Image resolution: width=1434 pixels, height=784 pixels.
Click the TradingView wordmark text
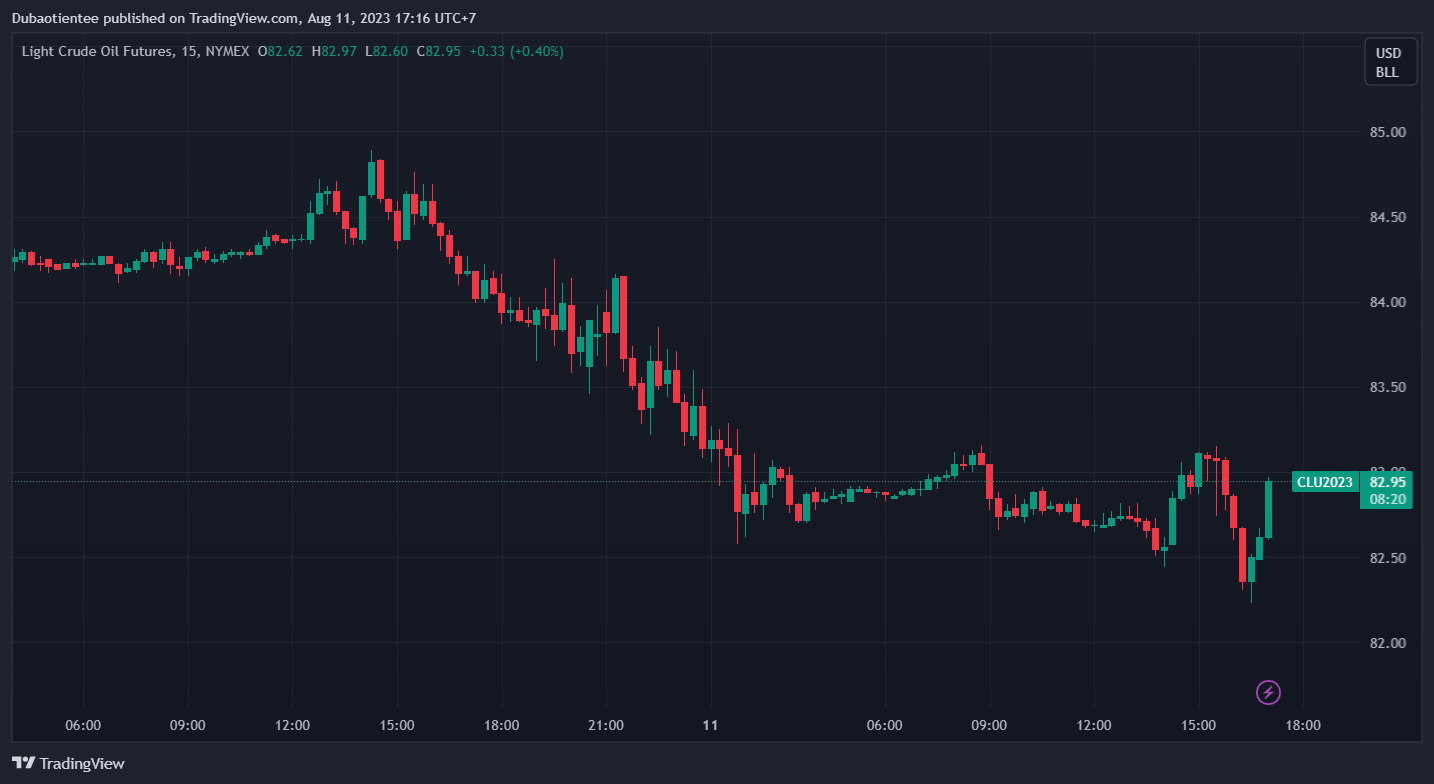[83, 764]
